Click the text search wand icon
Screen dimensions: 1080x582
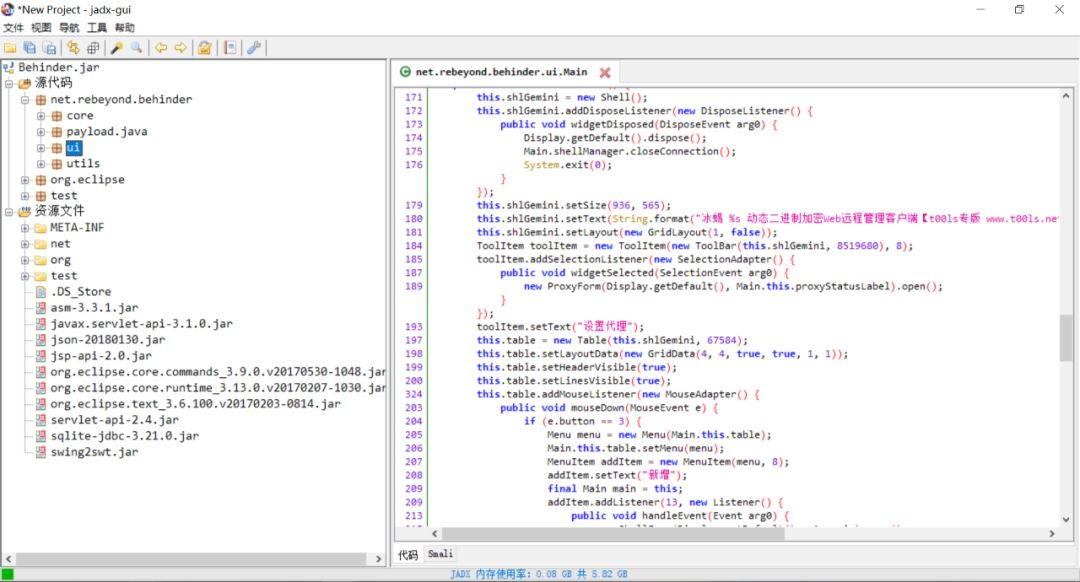click(116, 48)
